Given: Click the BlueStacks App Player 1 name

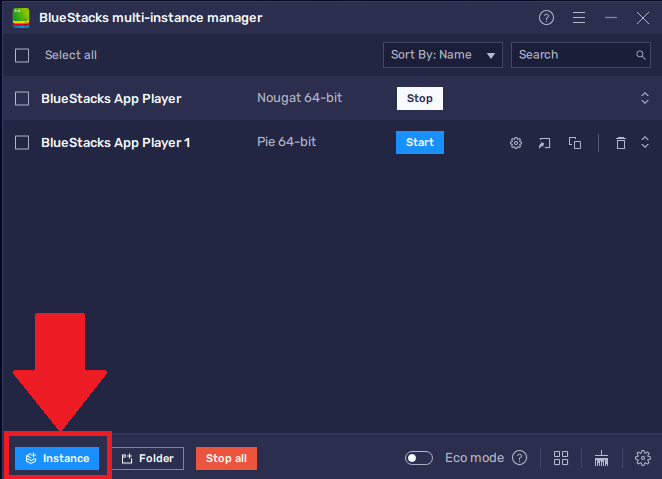Looking at the screenshot, I should pyautogui.click(x=116, y=143).
